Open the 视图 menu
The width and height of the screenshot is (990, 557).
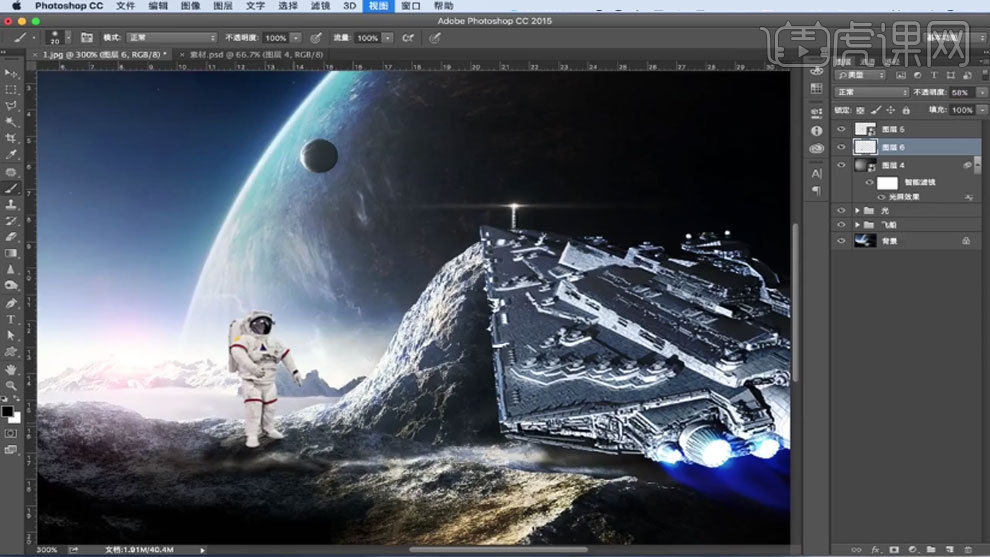tap(378, 6)
